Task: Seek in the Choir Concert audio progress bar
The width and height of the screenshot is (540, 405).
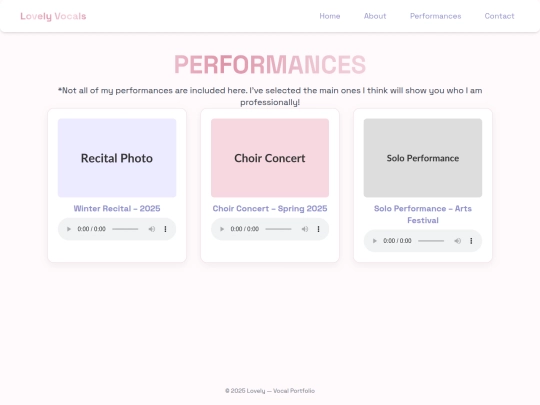Action: pos(278,229)
